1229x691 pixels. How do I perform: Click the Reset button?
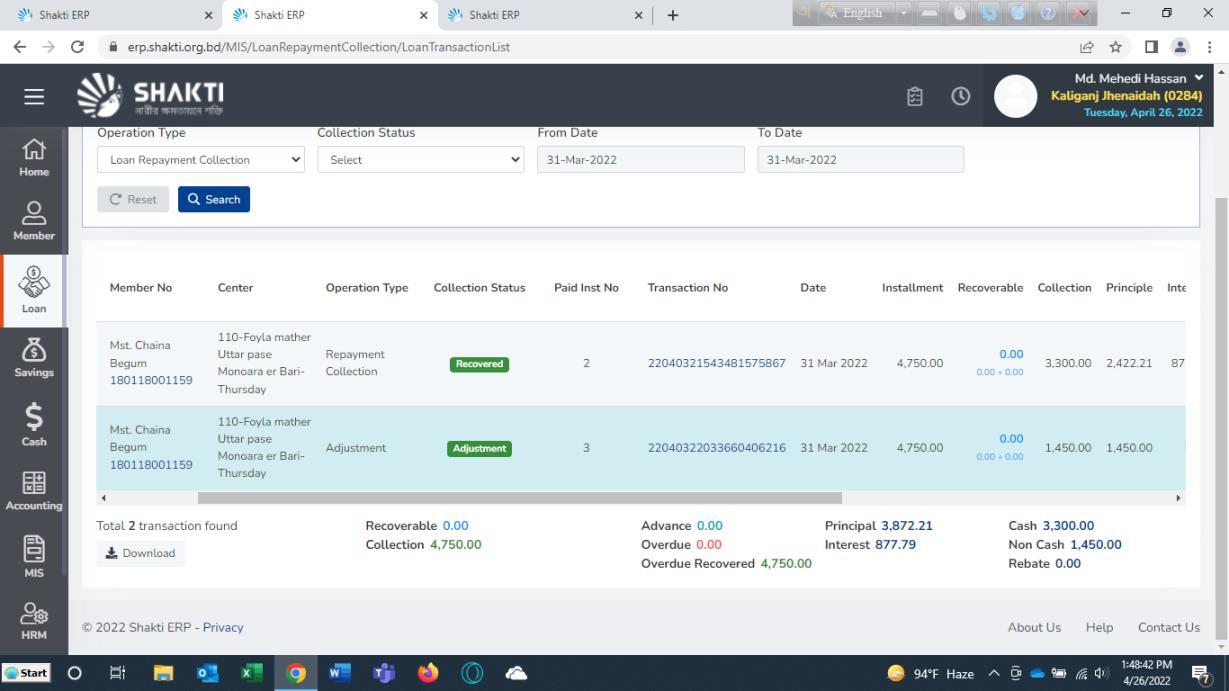pos(133,199)
